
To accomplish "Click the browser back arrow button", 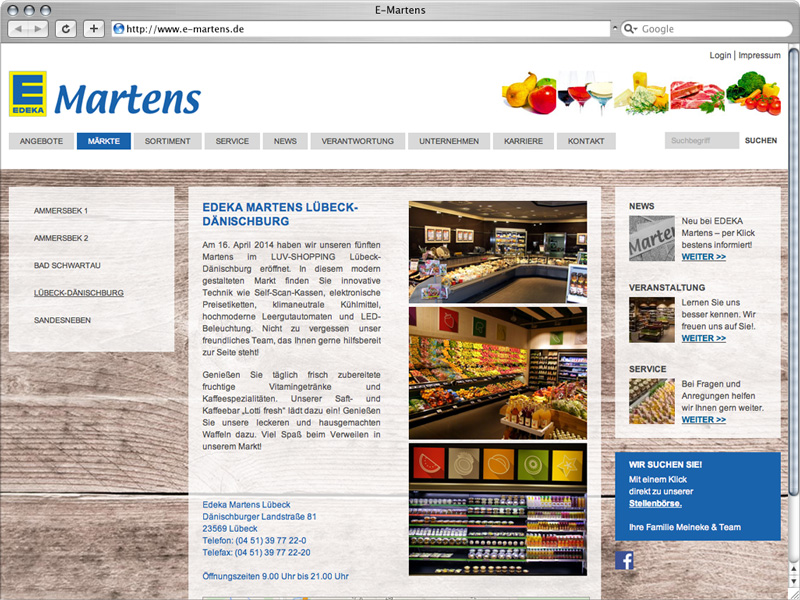I will pos(18,29).
